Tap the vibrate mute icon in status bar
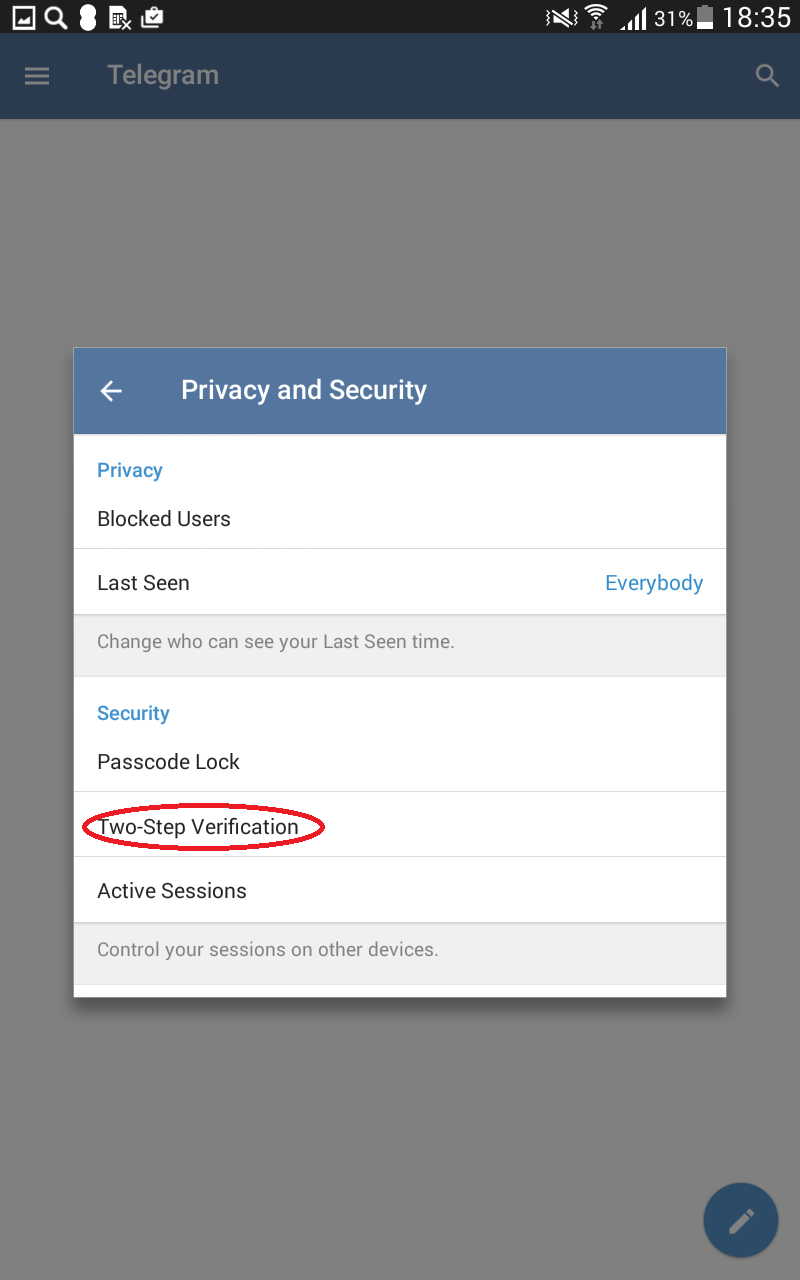 click(561, 17)
